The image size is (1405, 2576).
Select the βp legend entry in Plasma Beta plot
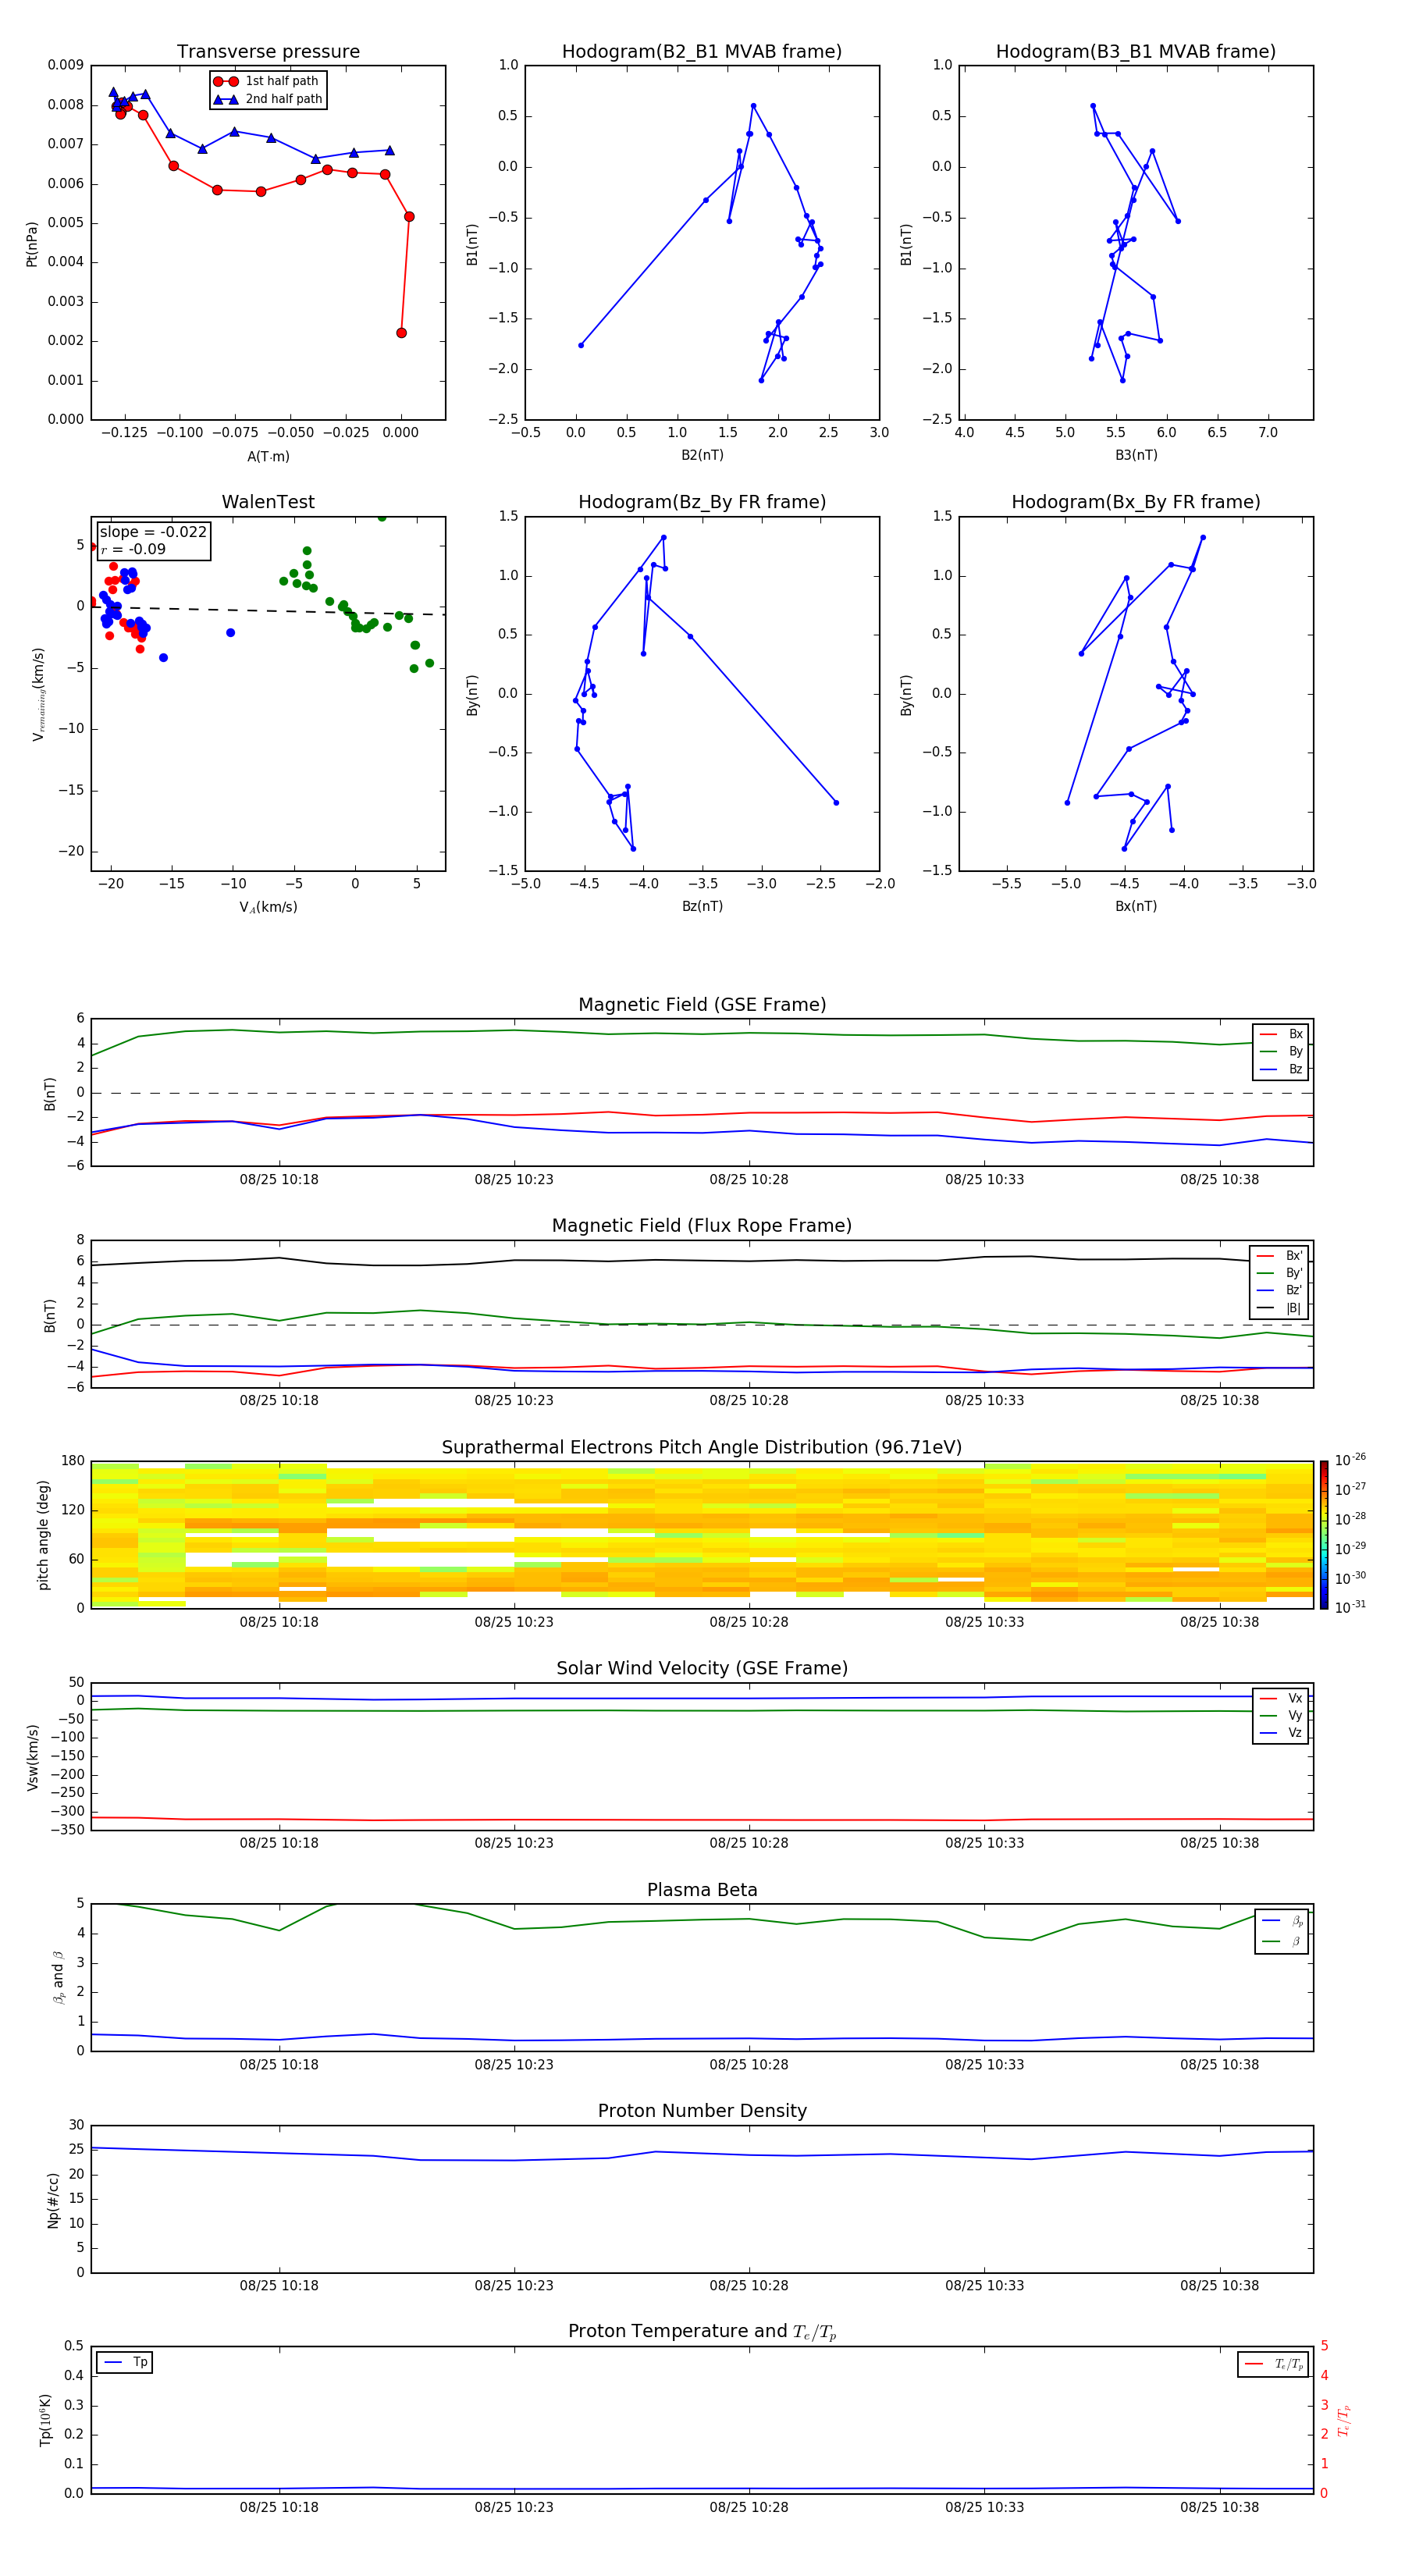(x=1282, y=1921)
